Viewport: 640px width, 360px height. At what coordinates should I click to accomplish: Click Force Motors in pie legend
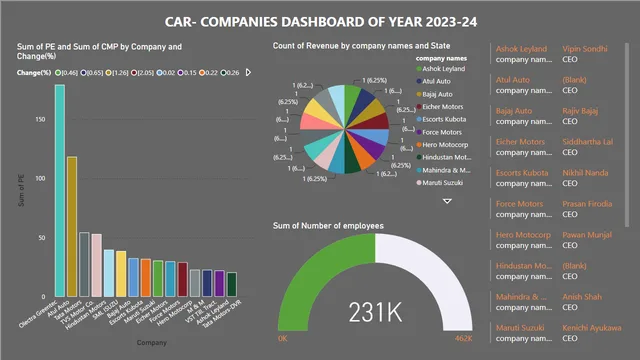click(x=439, y=132)
